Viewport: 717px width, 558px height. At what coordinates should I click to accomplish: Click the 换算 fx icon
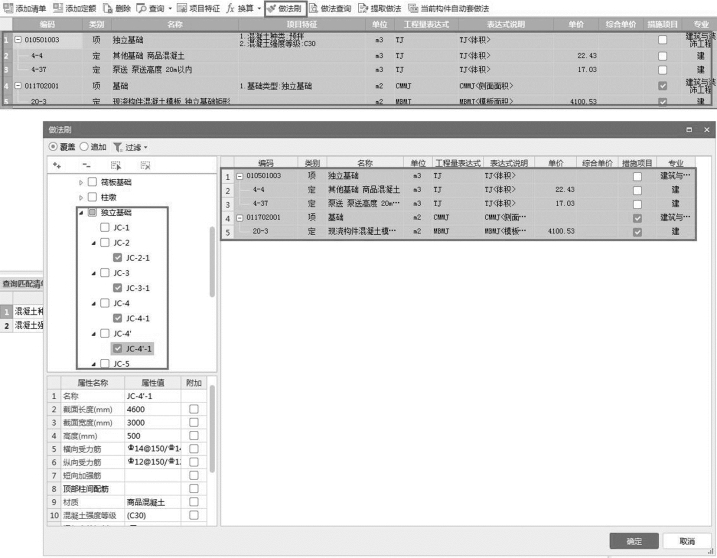pos(230,8)
